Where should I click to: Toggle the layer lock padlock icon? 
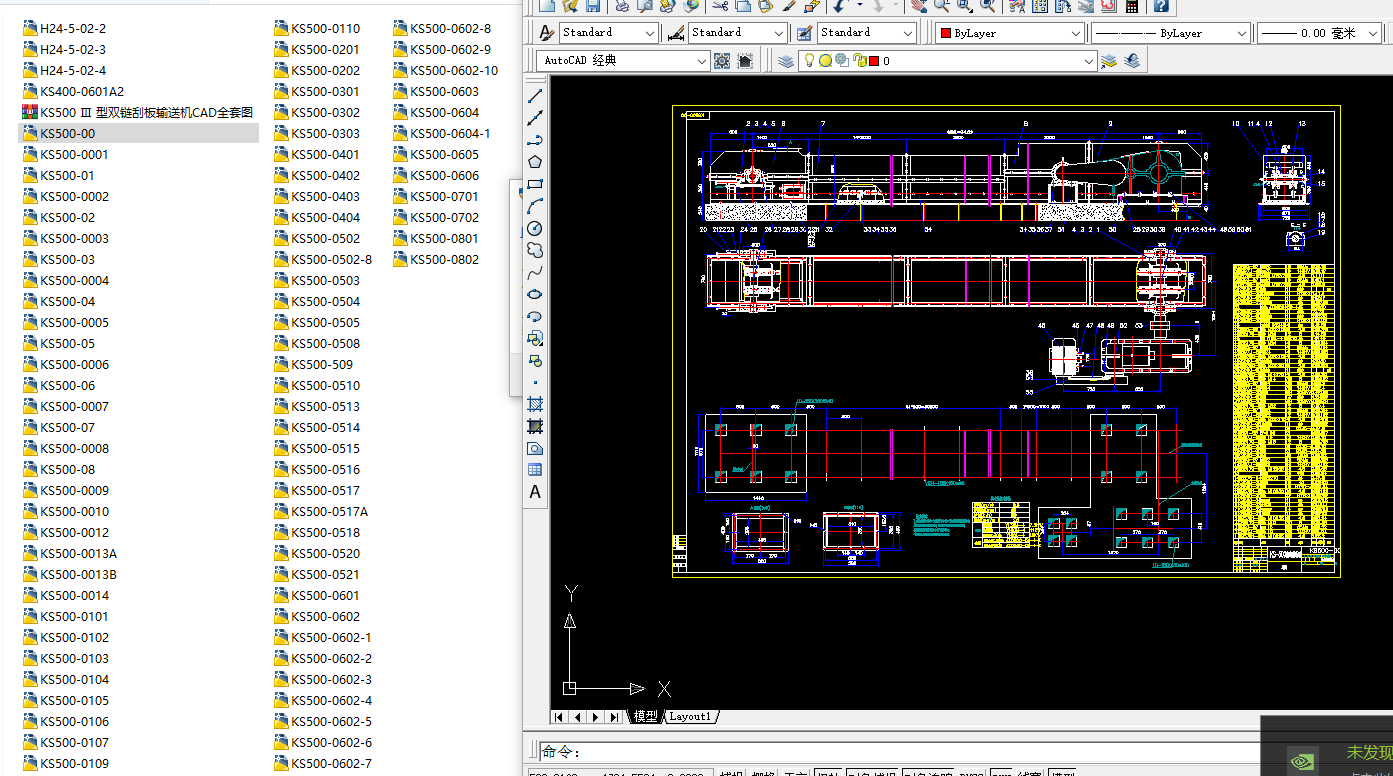pyautogui.click(x=858, y=61)
